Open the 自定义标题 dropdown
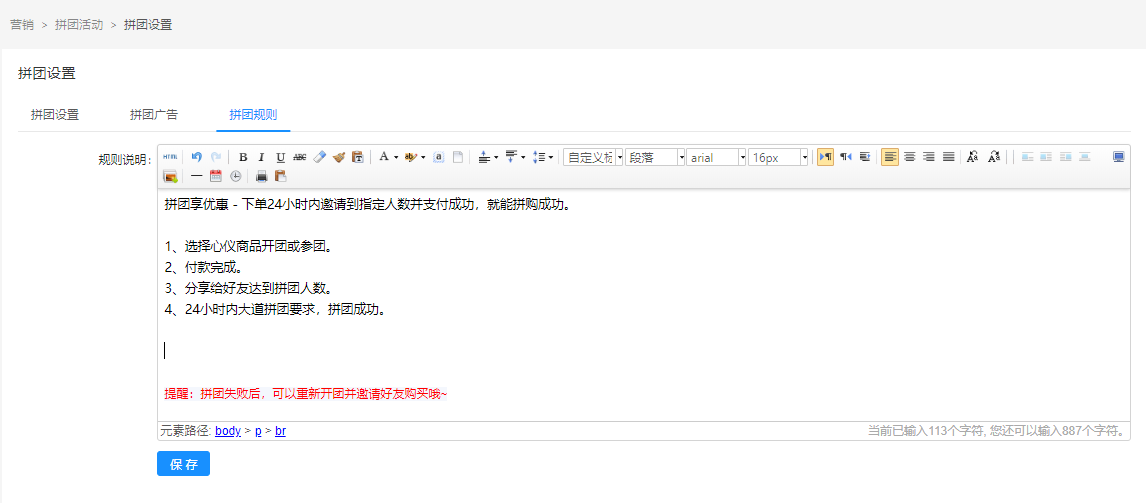The height and width of the screenshot is (503, 1146). 619,157
